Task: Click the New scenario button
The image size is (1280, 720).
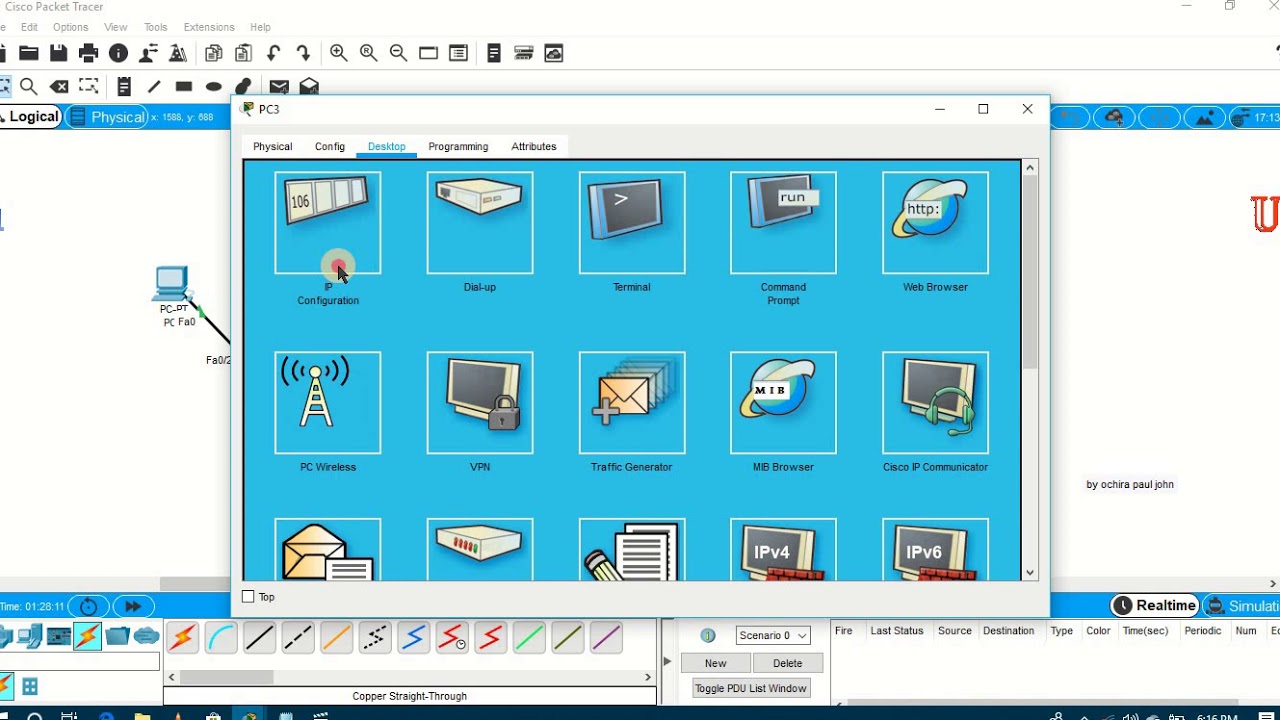Action: (715, 663)
